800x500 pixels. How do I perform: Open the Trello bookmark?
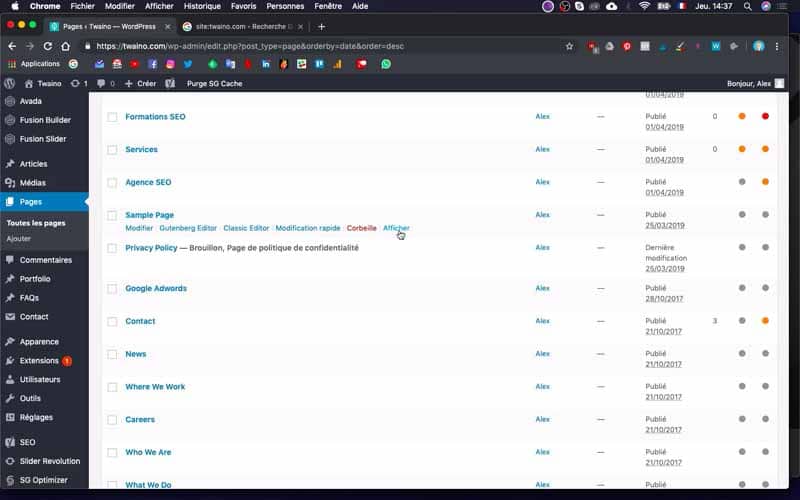coord(319,64)
